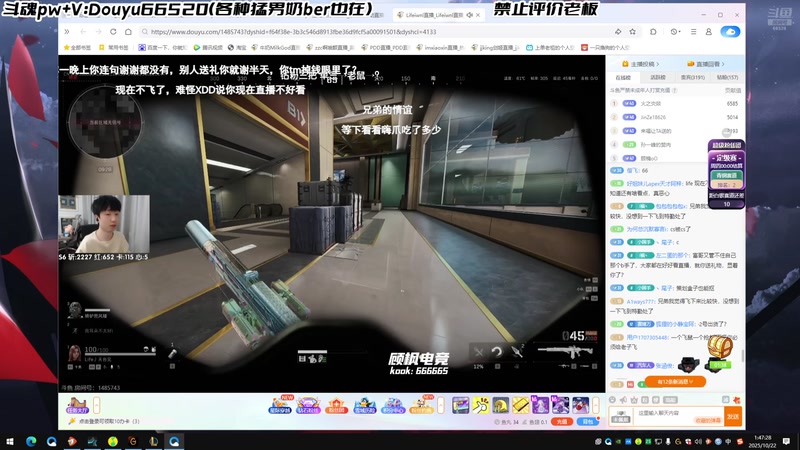
Task: Open the blue 背包 backpack button
Action: [x=588, y=422]
